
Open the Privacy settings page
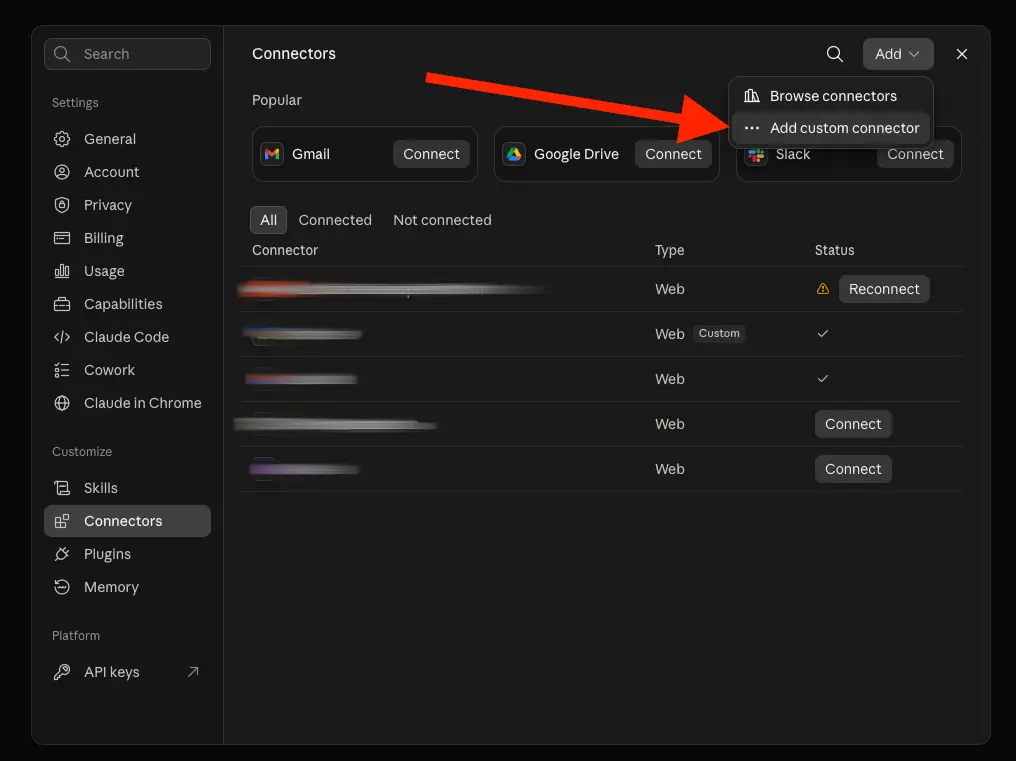[127, 205]
